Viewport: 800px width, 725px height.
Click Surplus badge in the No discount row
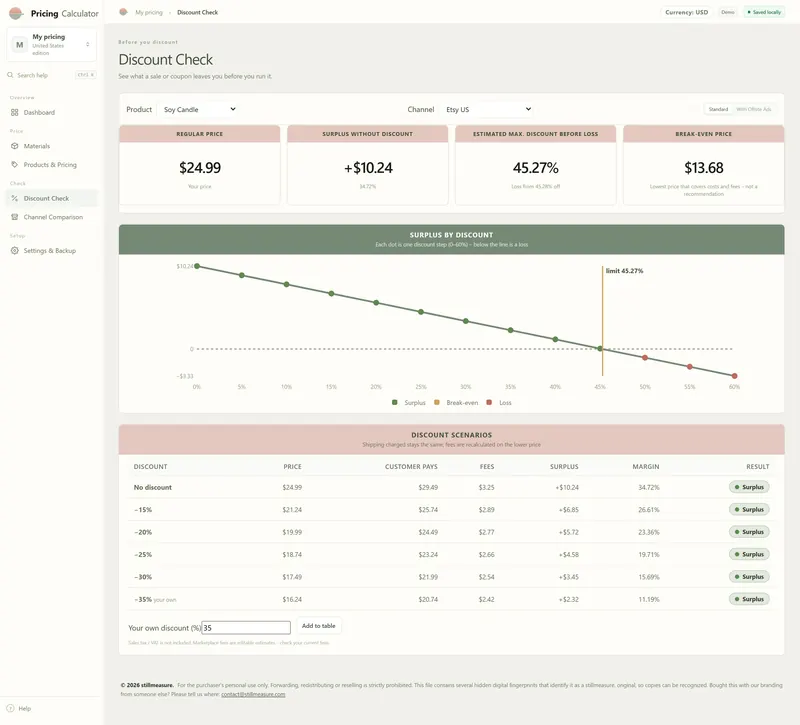point(748,487)
